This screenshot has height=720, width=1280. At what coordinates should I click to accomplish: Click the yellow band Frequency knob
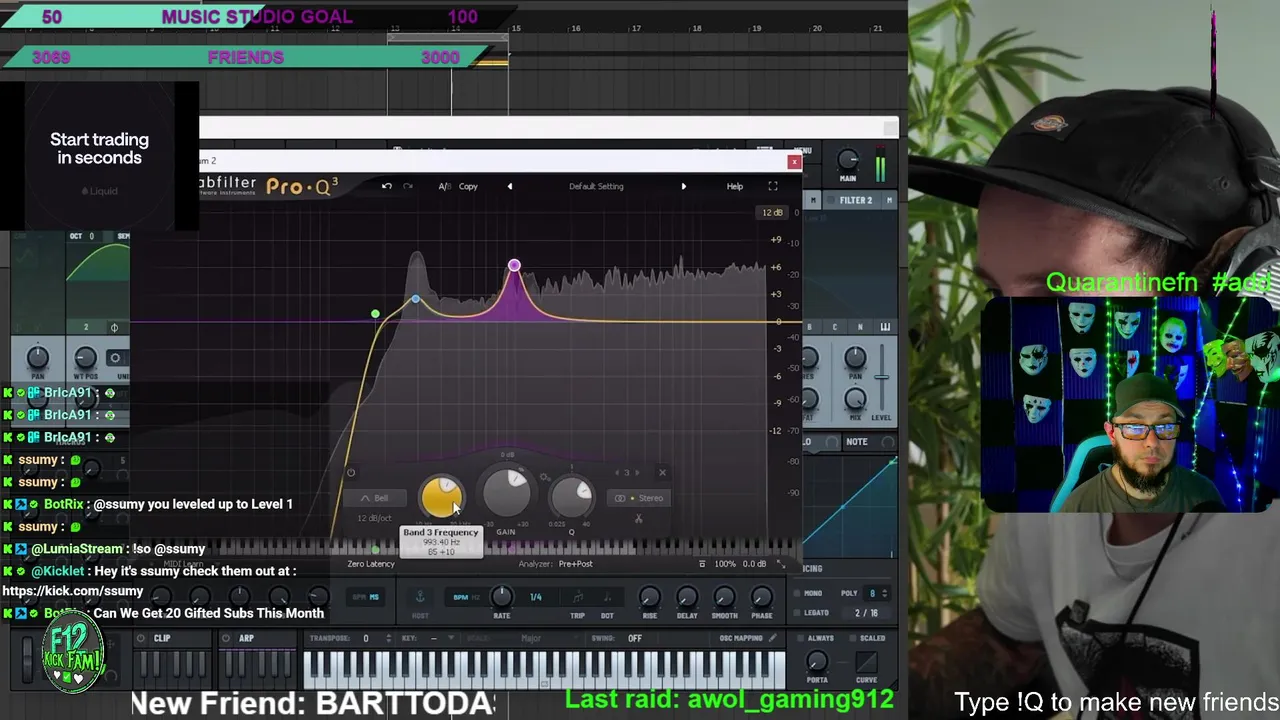[441, 497]
